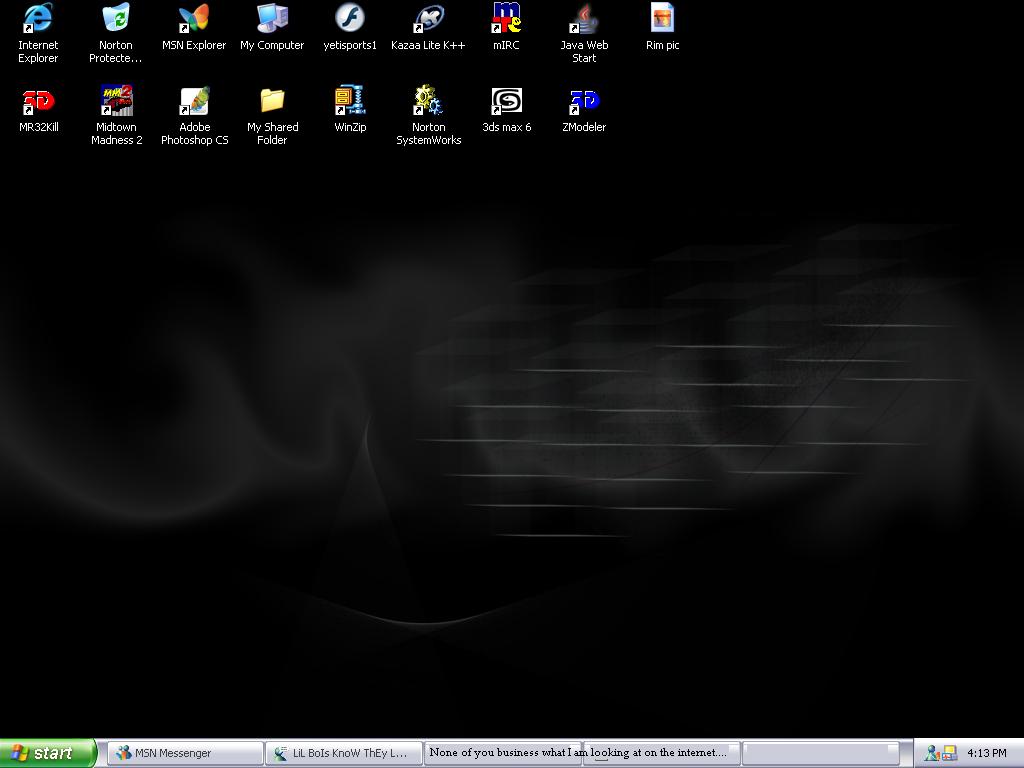Open the 3ds max 6 shortcut
1024x768 pixels.
coord(506,101)
